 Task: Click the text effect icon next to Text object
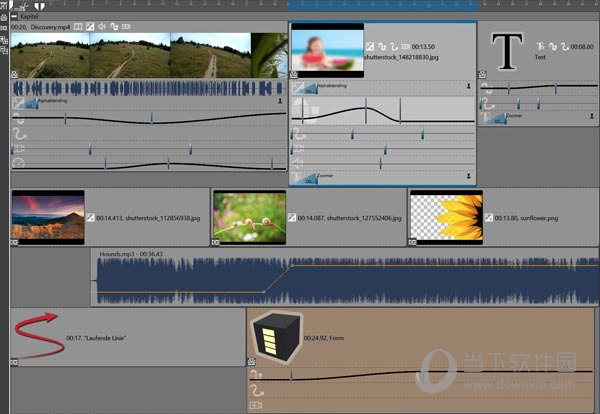541,46
